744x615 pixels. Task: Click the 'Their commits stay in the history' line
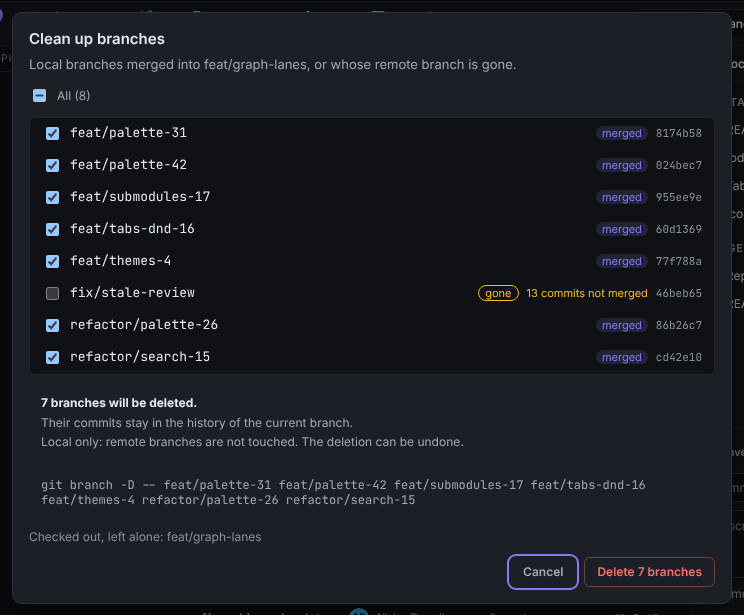click(x=196, y=423)
